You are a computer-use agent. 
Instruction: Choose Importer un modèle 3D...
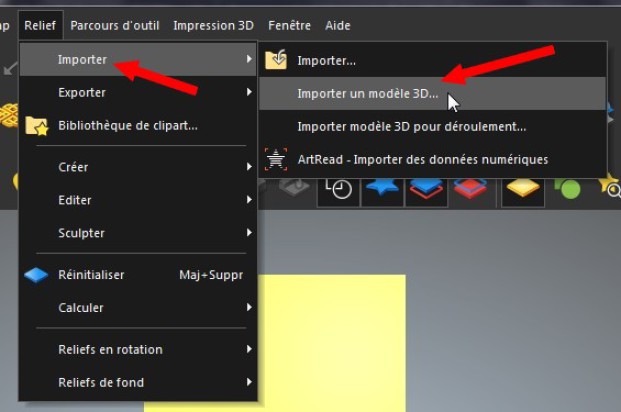[432, 93]
